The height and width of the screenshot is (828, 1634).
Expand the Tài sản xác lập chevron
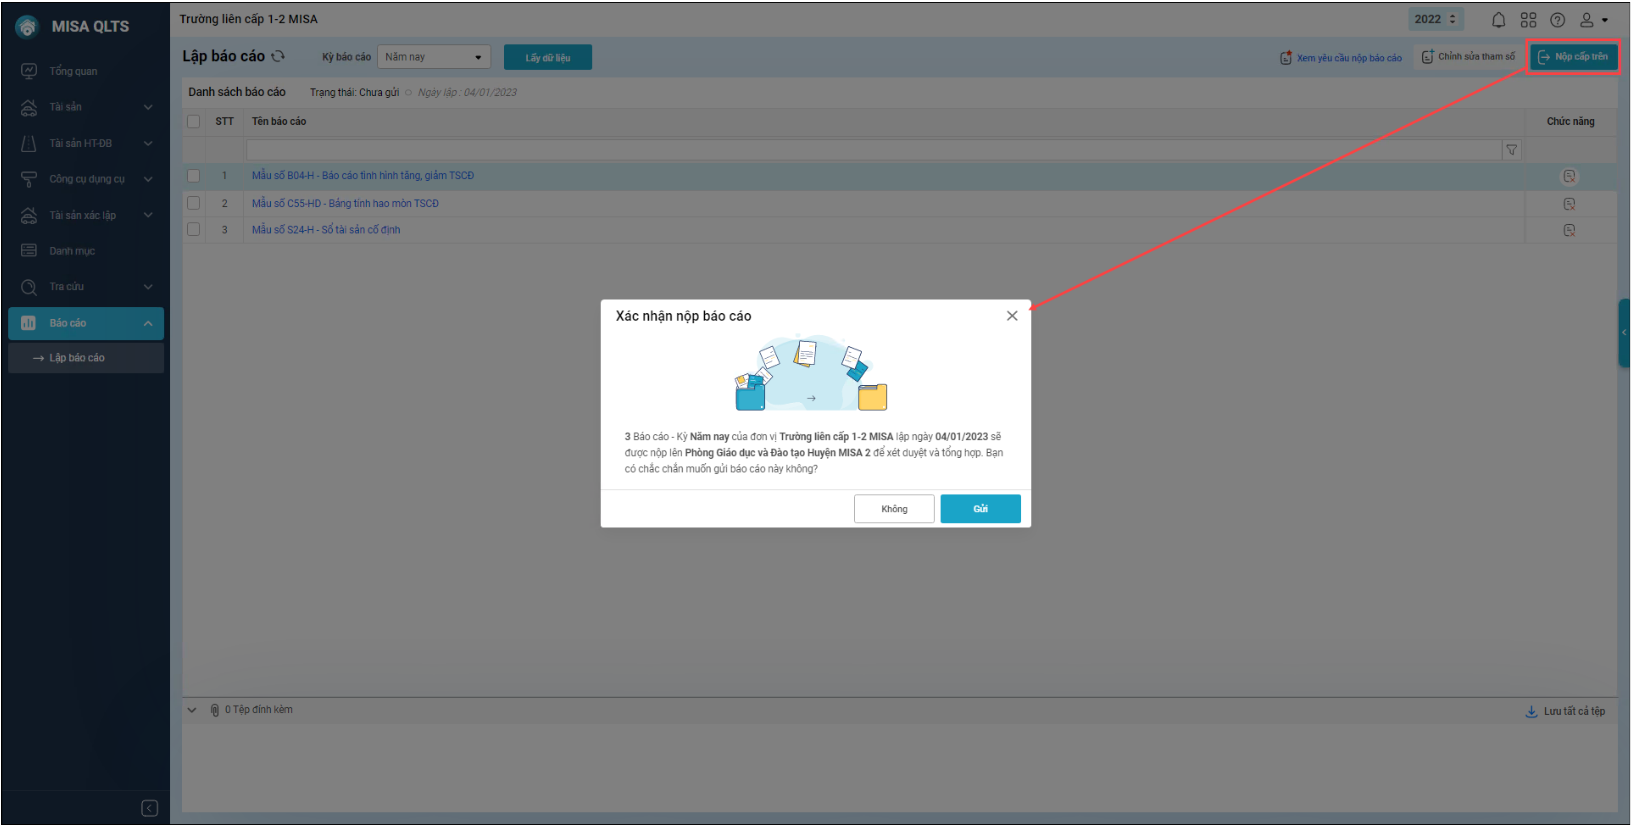pyautogui.click(x=148, y=215)
